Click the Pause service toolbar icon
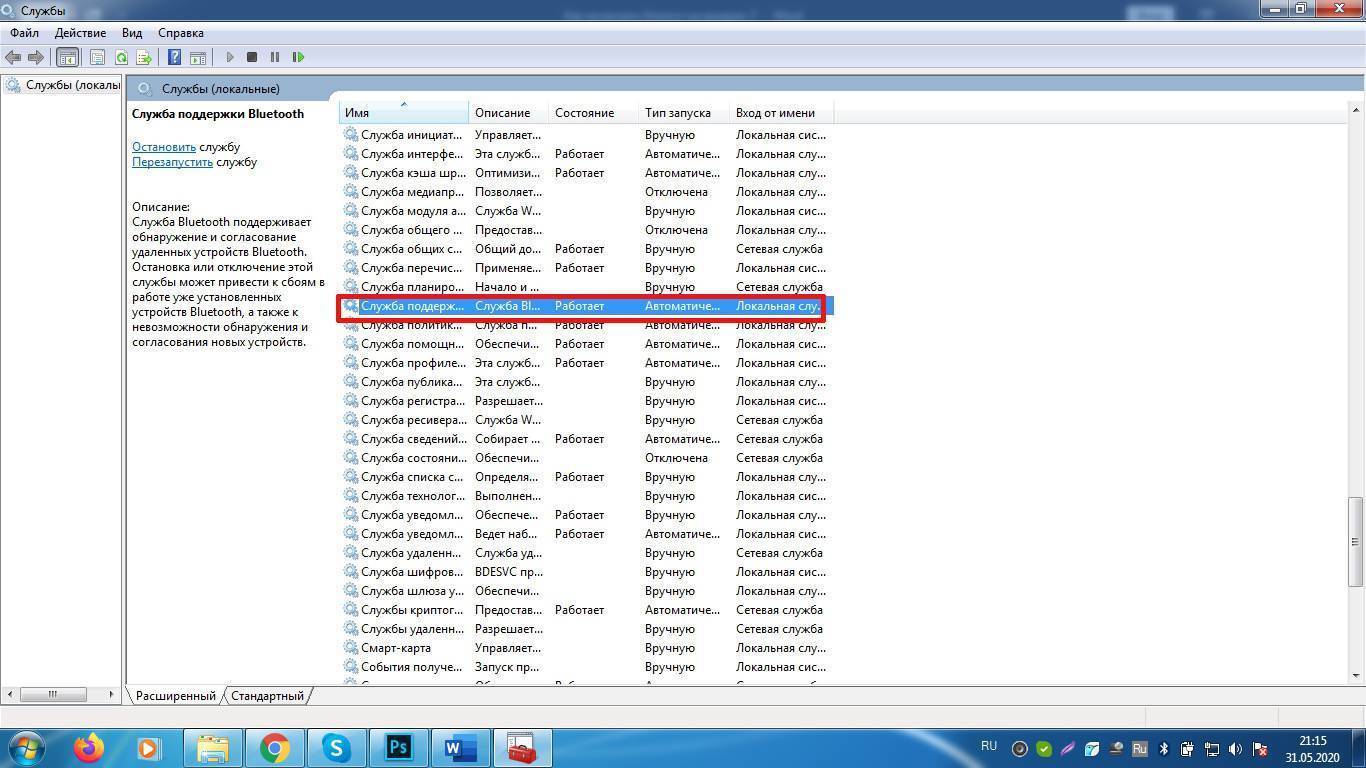 [x=275, y=57]
